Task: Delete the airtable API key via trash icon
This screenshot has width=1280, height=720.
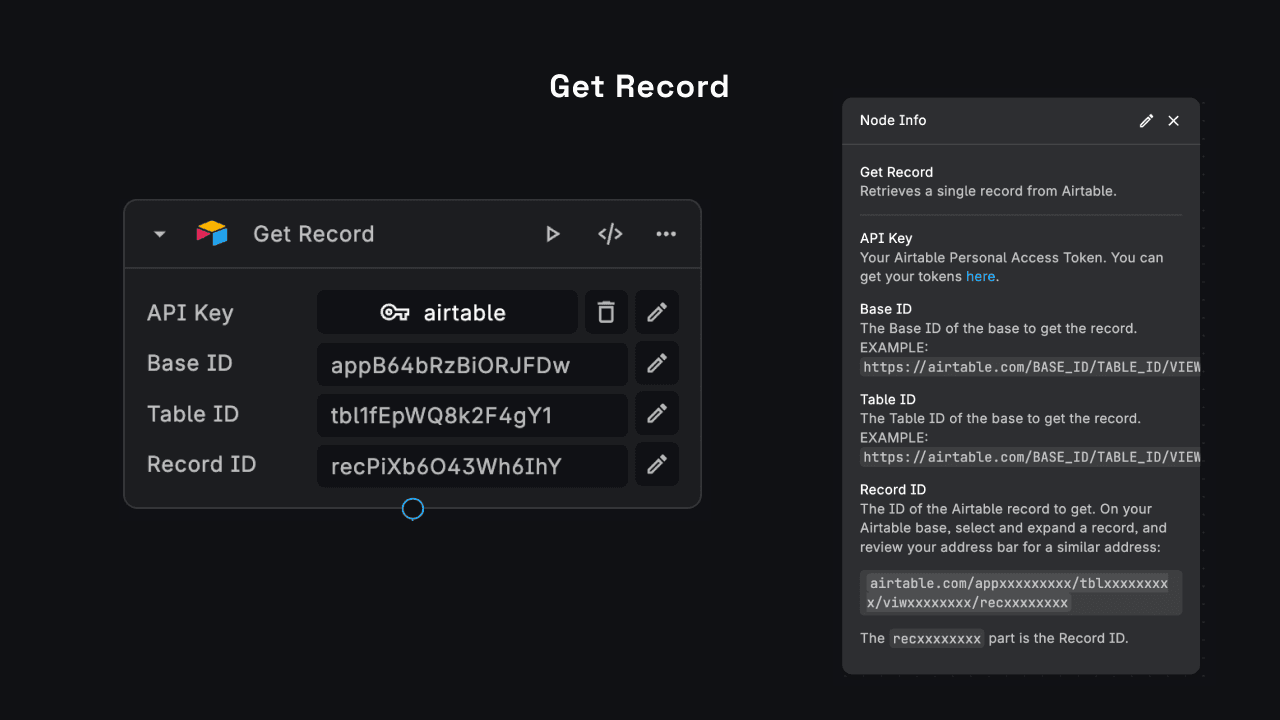Action: pos(606,312)
